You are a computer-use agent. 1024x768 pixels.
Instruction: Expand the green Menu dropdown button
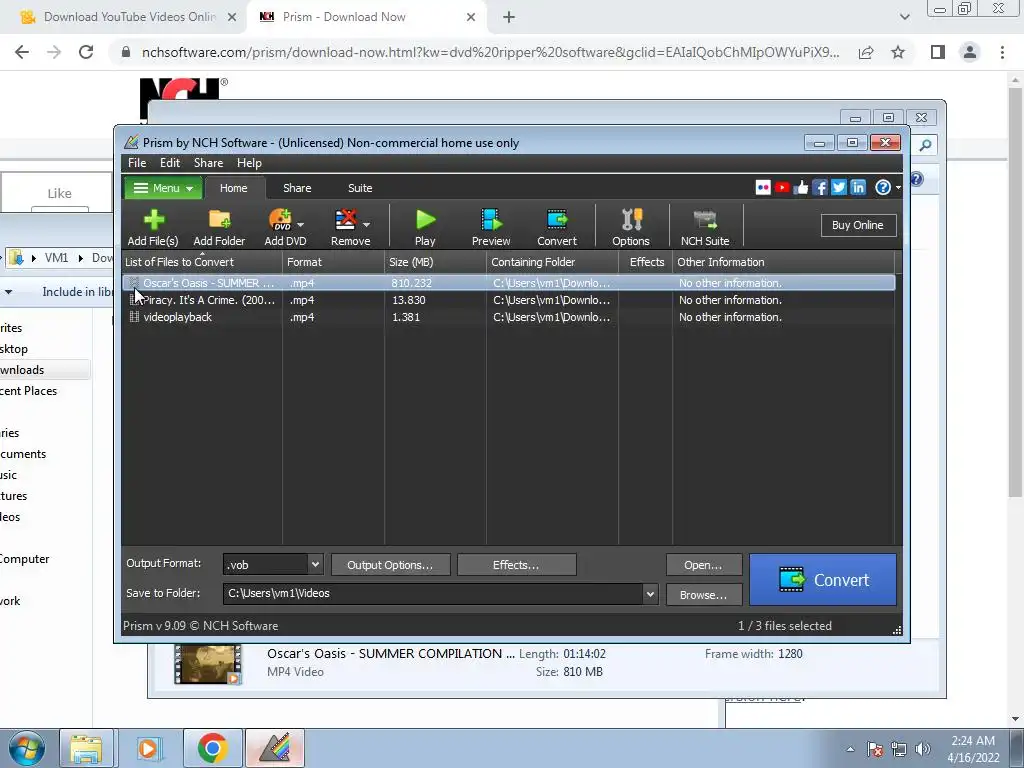(163, 188)
